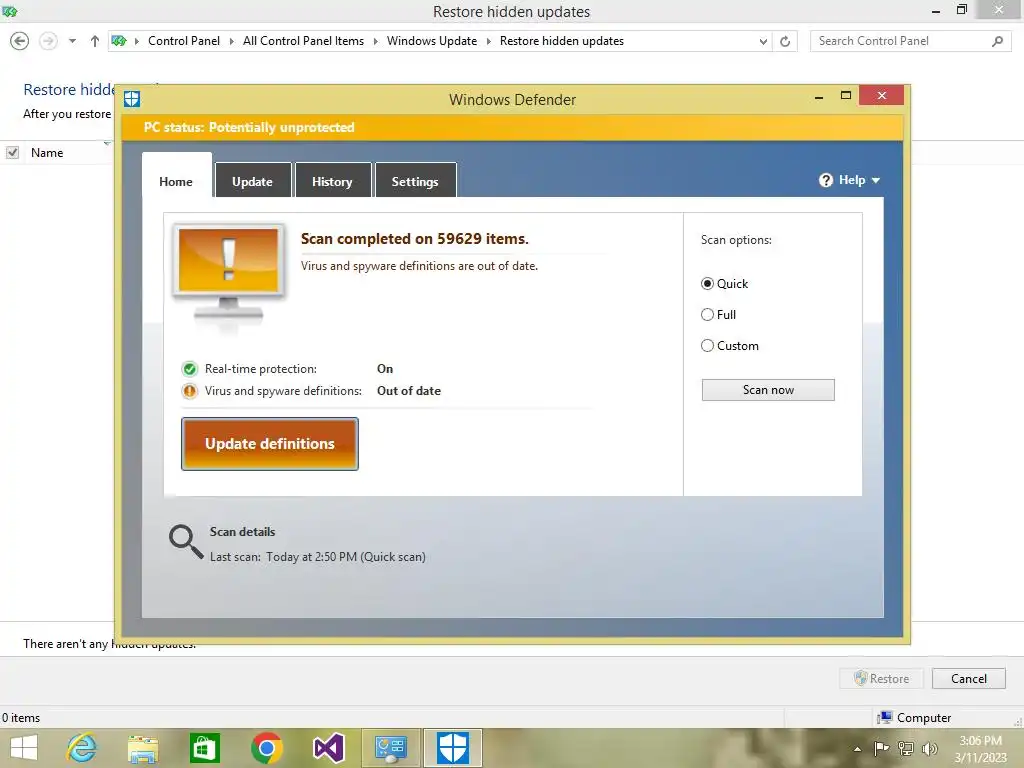Switch to the Update tab

click(252, 180)
